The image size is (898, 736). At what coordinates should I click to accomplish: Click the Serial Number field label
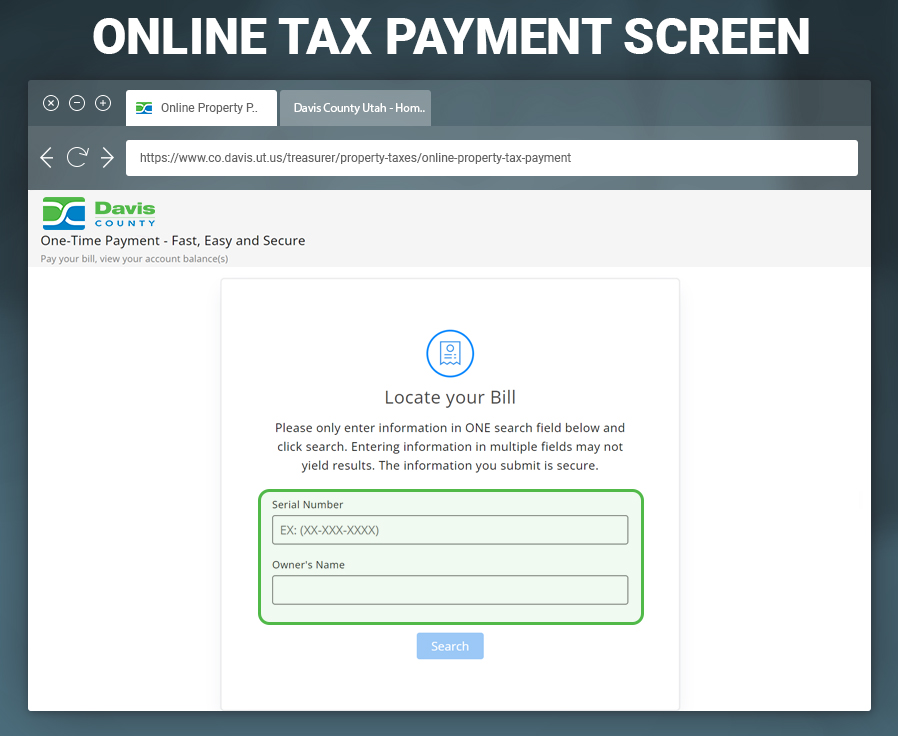click(x=308, y=505)
